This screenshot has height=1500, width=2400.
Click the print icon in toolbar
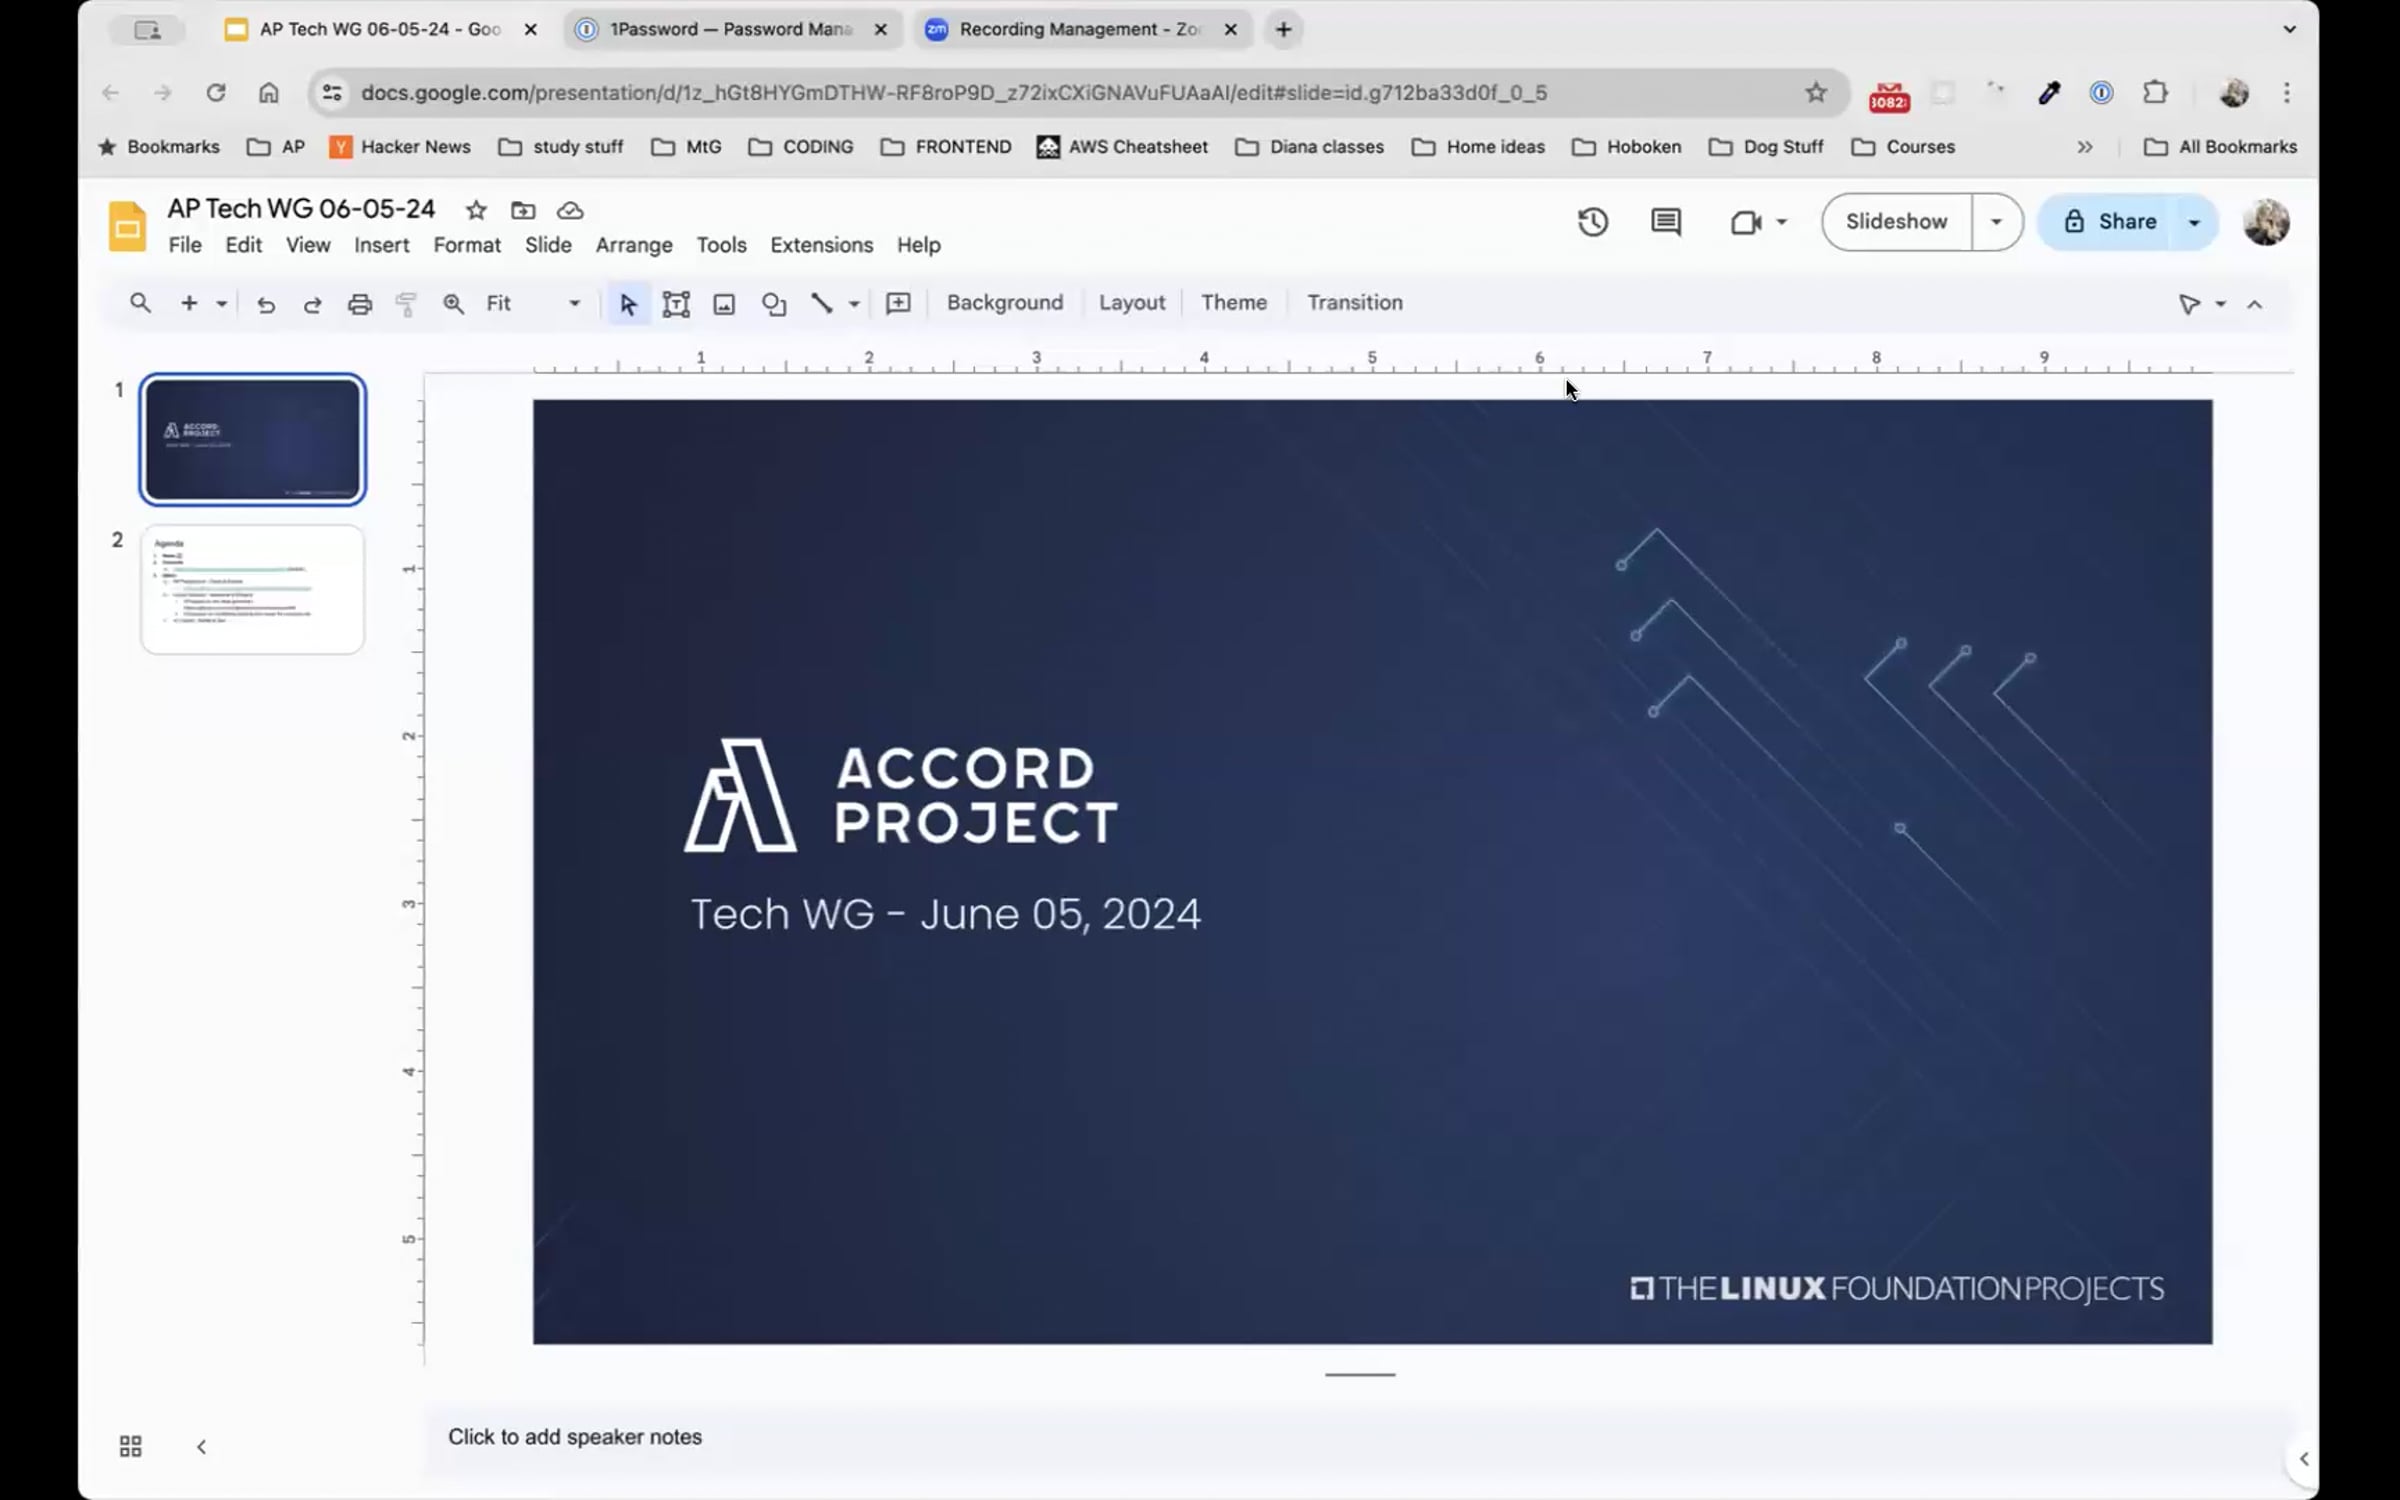point(359,304)
